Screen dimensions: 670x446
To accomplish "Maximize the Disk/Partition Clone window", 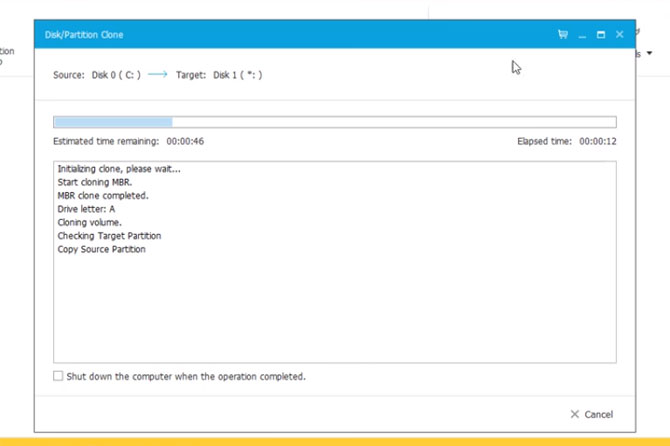I will pos(601,34).
